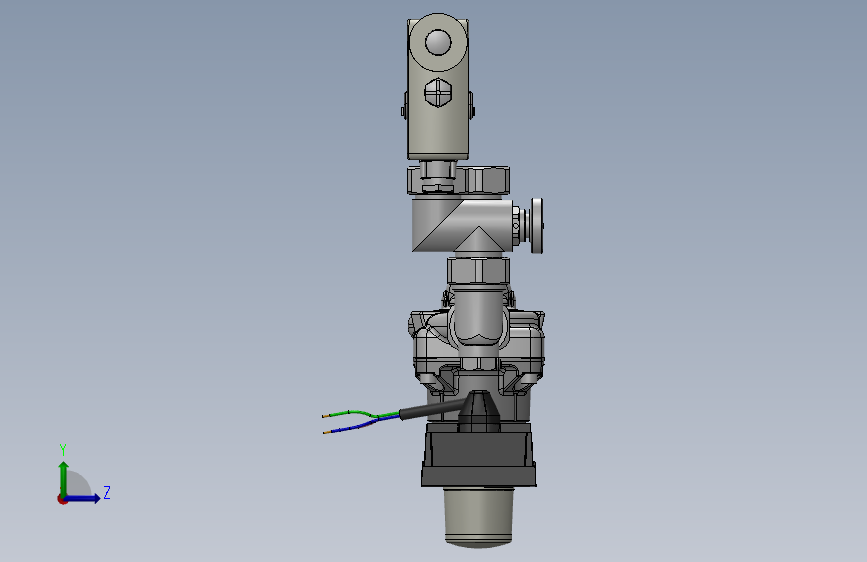Pick the round handwheel on the right side
This screenshot has height=562, width=867.
[537, 225]
